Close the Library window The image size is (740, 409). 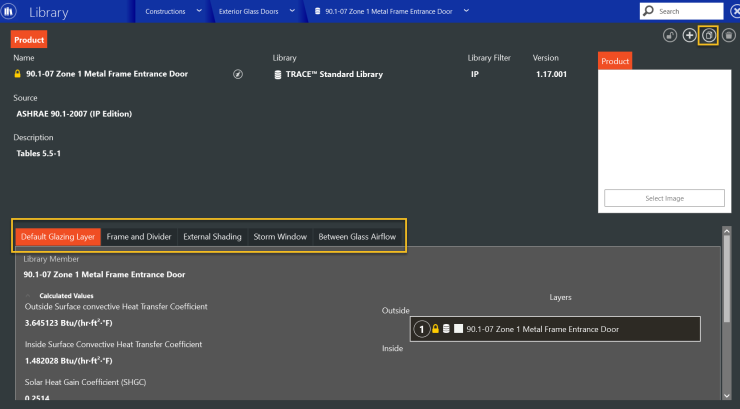point(735,11)
